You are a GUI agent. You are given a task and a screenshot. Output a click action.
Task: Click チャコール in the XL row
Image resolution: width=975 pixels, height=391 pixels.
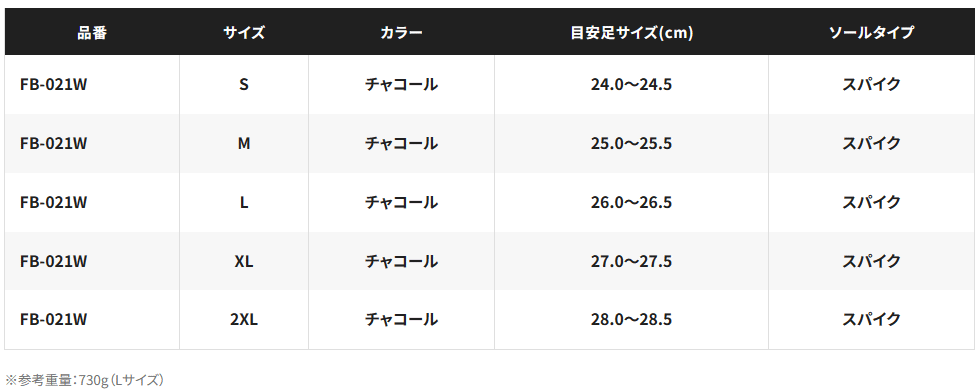coord(401,261)
